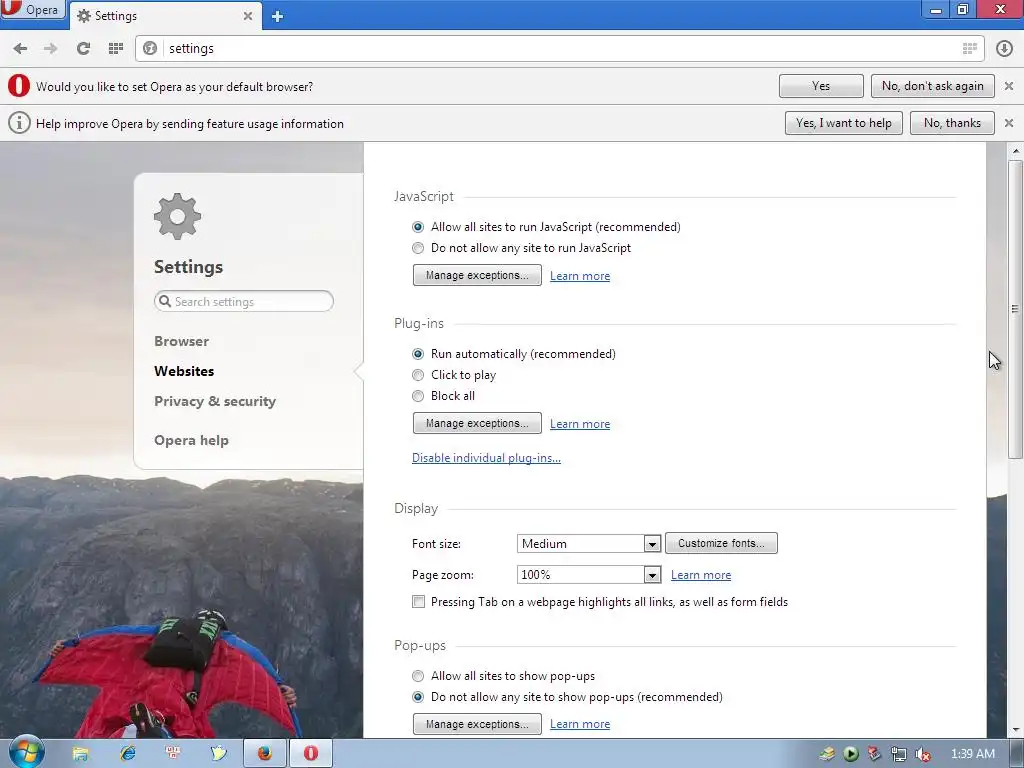Screen dimensions: 1024x768
Task: Select Do not allow any site to show pop-ups
Action: pyautogui.click(x=418, y=697)
